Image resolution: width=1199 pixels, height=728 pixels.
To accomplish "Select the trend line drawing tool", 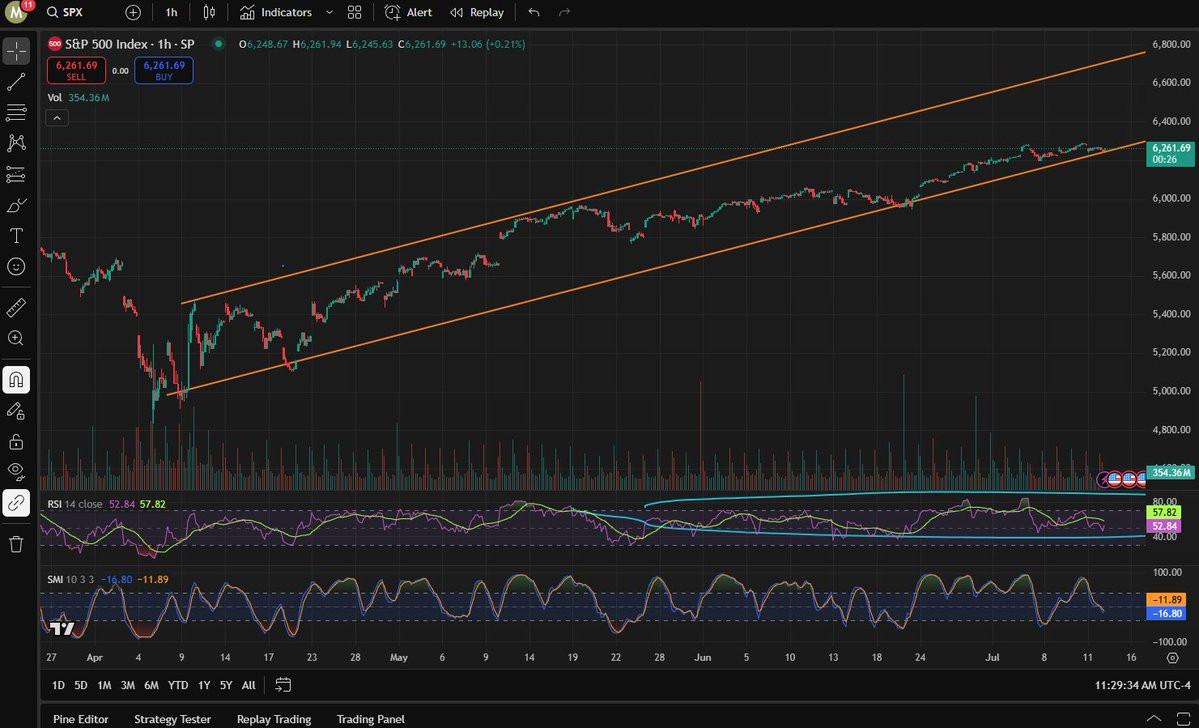I will (16, 82).
